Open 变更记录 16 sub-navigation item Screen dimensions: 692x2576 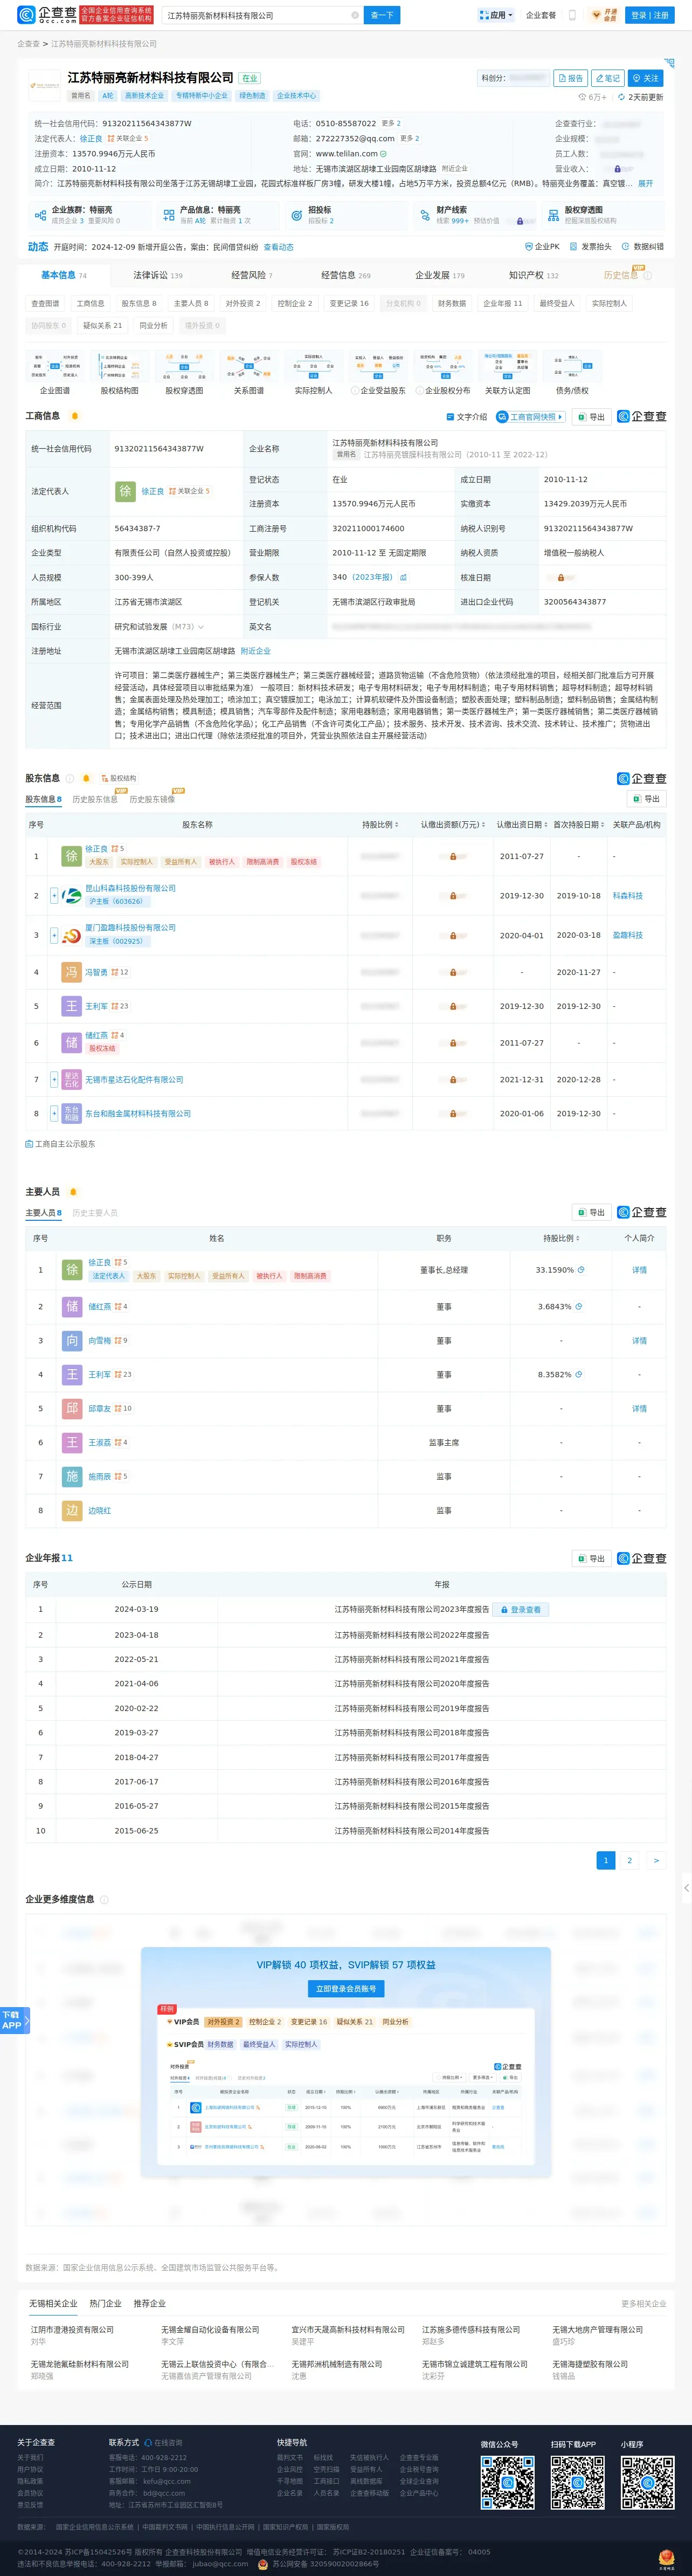click(349, 303)
